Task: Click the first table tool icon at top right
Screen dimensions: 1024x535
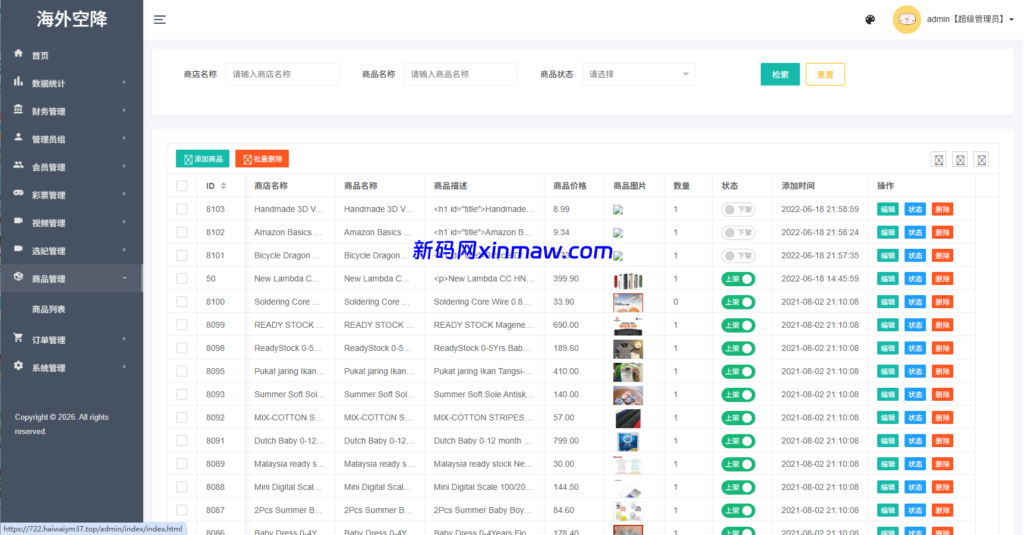Action: point(938,160)
